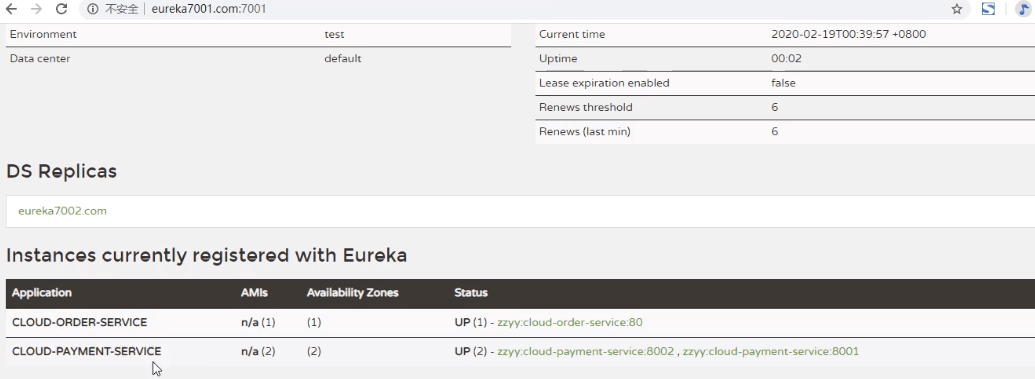
Task: Click the Application column header
Action: pyautogui.click(x=42, y=293)
